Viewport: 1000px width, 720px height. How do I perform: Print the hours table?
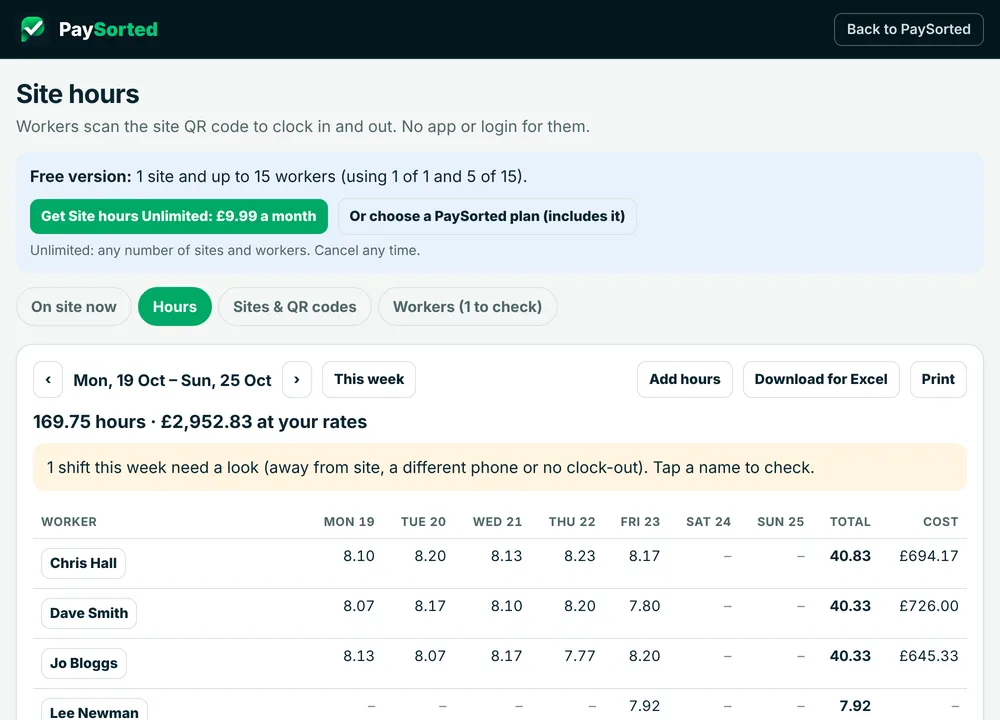click(x=938, y=379)
